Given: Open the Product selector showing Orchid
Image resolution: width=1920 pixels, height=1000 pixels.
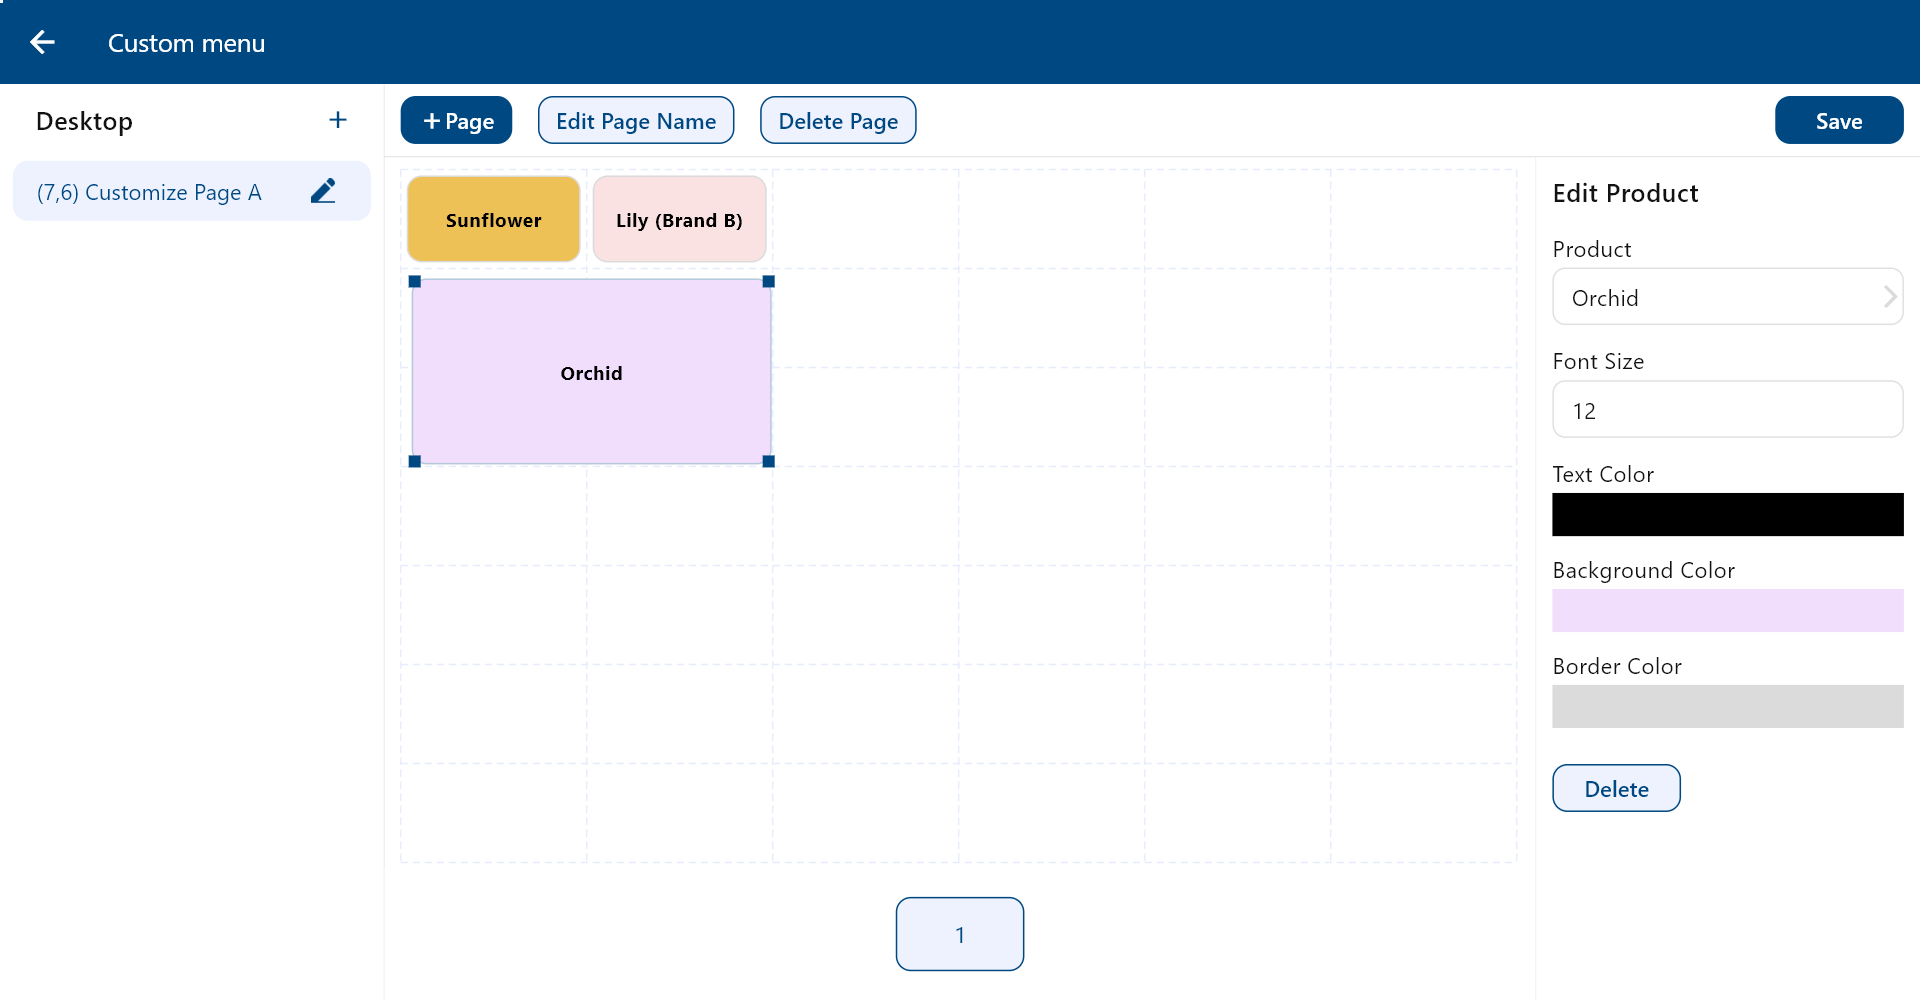Looking at the screenshot, I should point(1727,297).
